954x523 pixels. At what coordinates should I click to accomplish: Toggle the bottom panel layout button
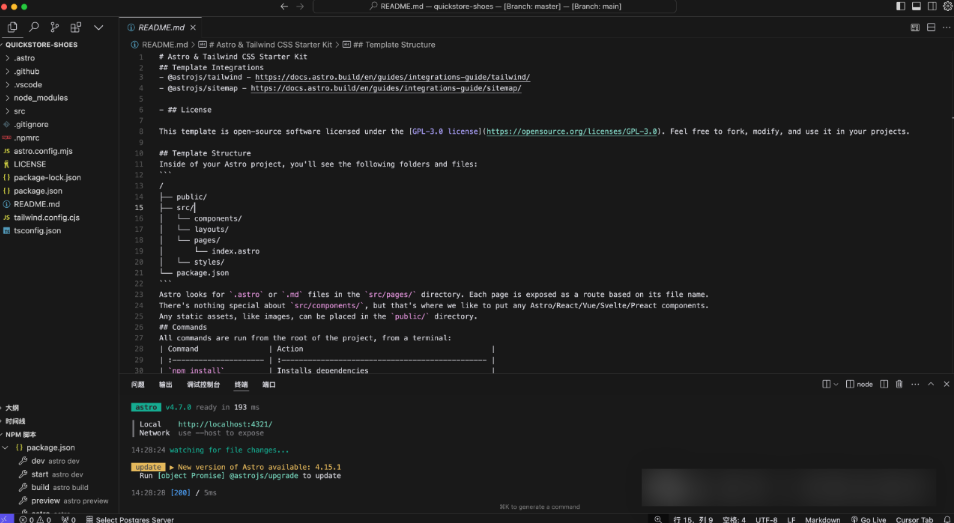pyautogui.click(x=916, y=6)
